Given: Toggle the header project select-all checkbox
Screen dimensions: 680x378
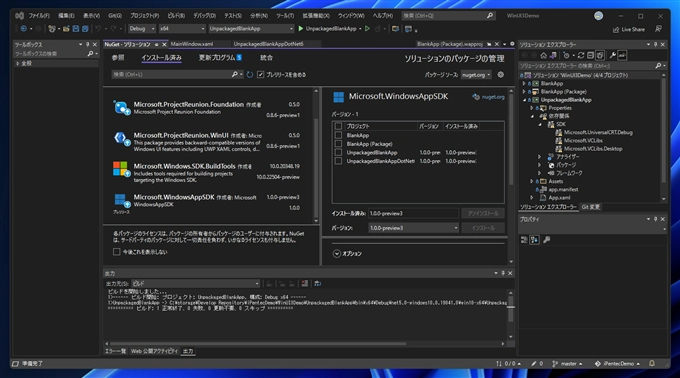Looking at the screenshot, I should tap(338, 126).
